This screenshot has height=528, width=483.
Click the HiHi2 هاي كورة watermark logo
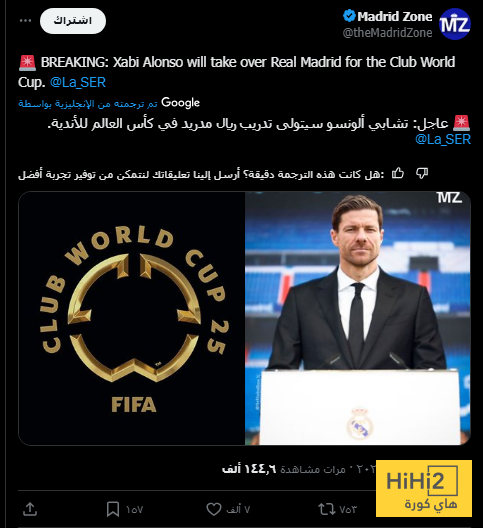coord(424,488)
